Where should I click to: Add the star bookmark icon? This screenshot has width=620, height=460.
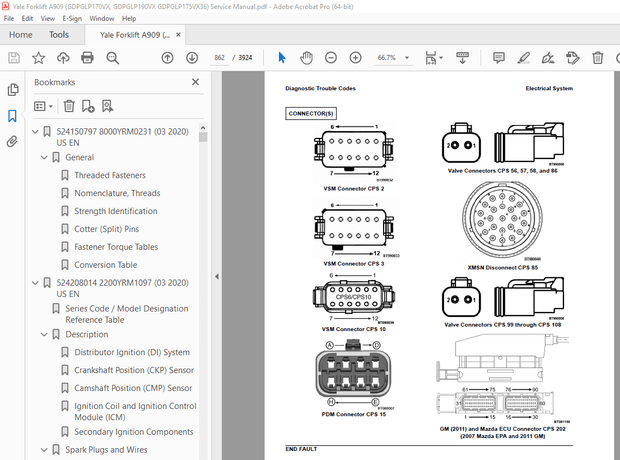click(x=38, y=58)
